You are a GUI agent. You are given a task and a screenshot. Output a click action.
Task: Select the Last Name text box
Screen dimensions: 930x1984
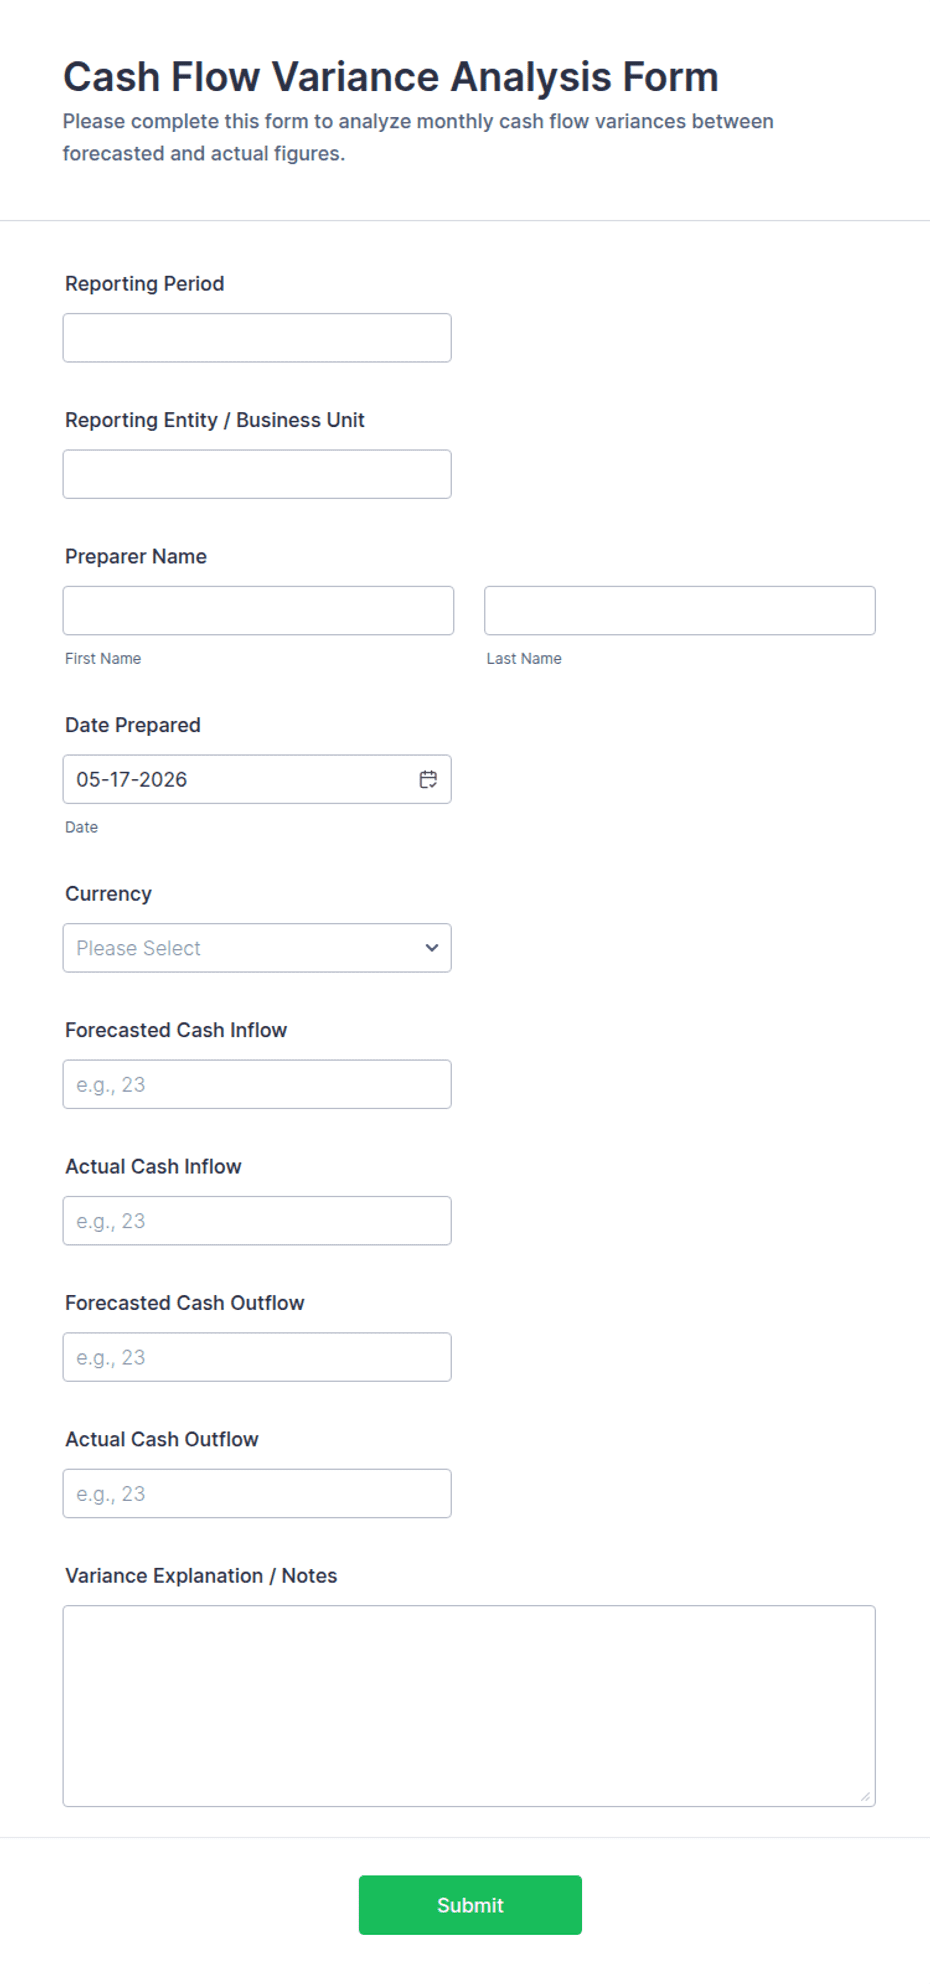[680, 610]
